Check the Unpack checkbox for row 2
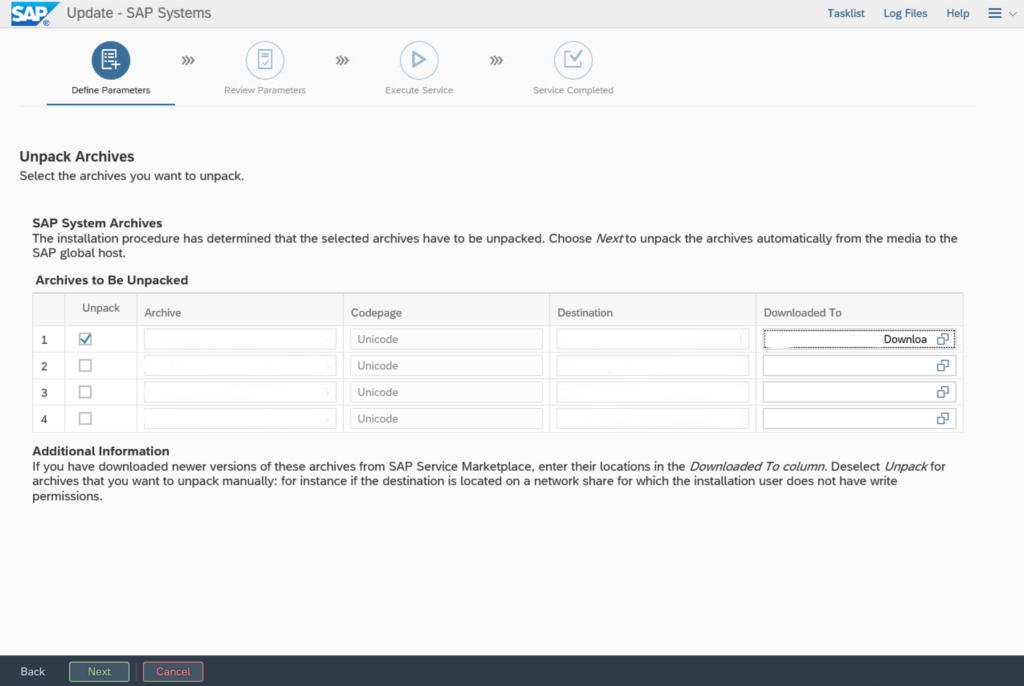This screenshot has height=686, width=1024. pos(85,366)
